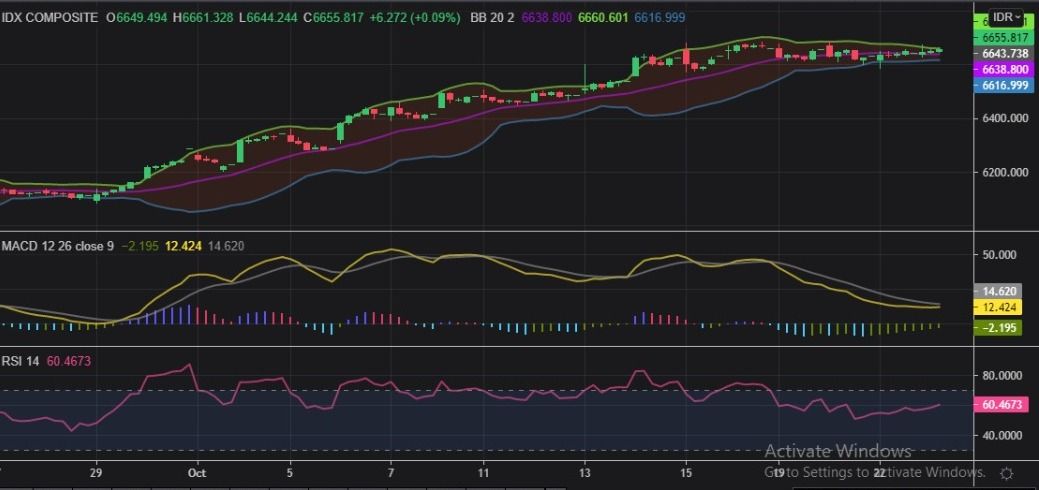Click the green 6655.817 price axis label
Screen dimensions: 1039x490
click(1005, 38)
